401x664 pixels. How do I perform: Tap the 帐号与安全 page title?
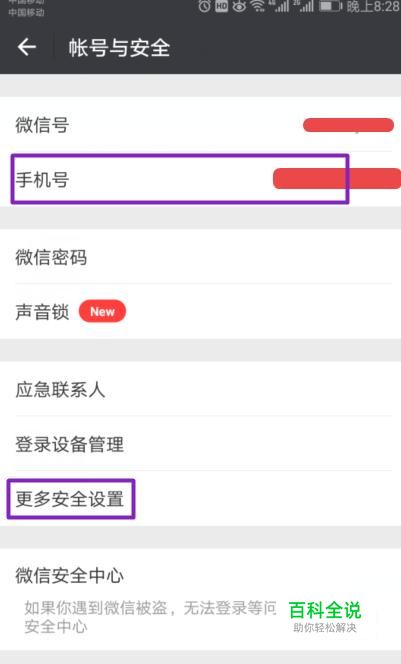[x=119, y=47]
